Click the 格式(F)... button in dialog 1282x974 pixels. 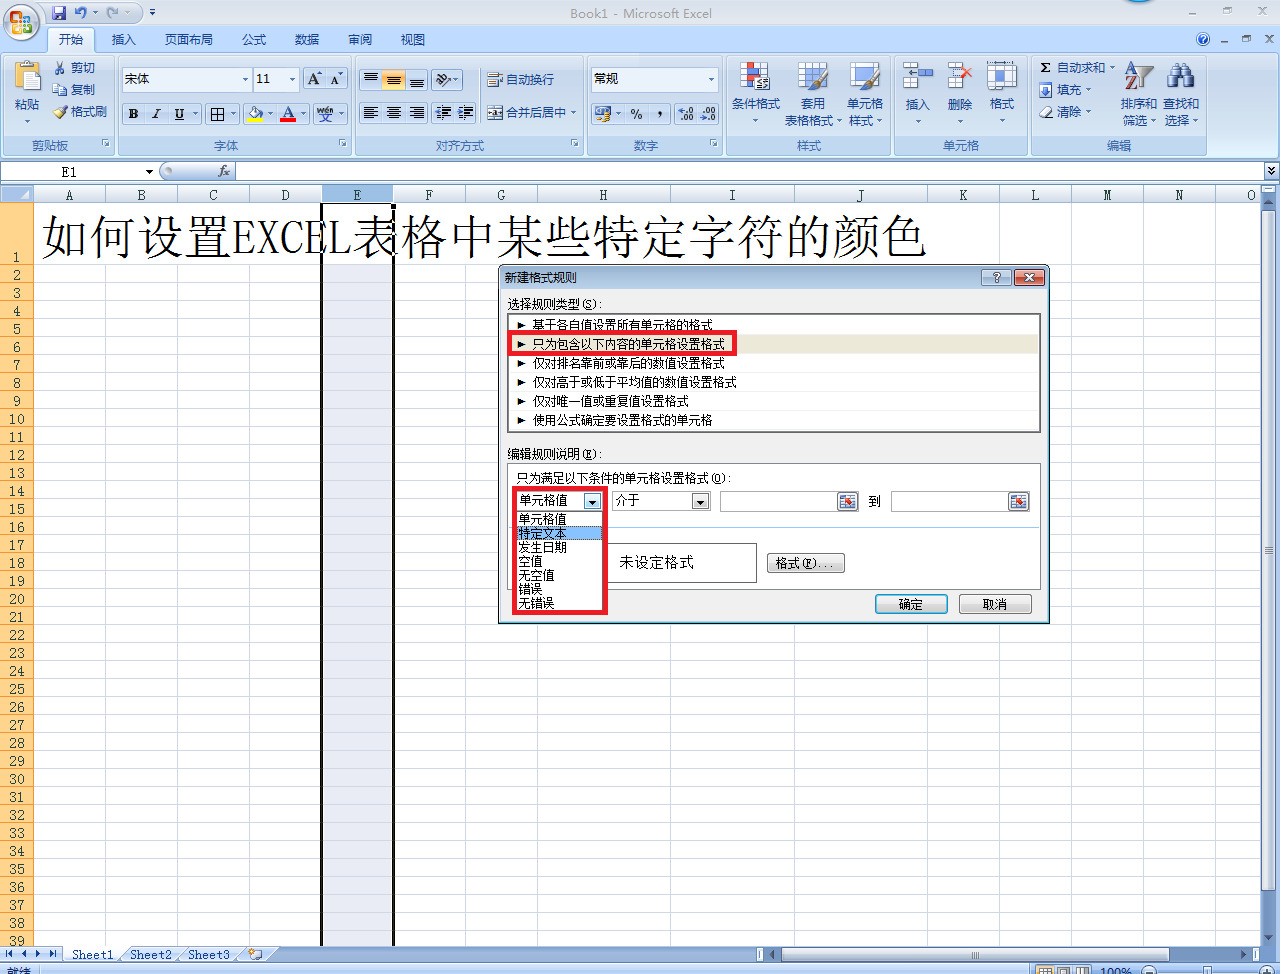[805, 563]
